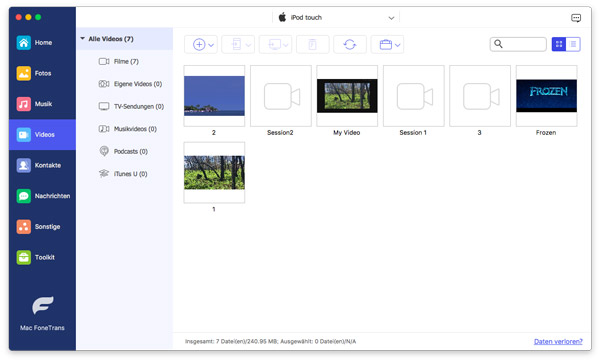Switch to list view
Image resolution: width=600 pixels, height=361 pixels.
(x=573, y=44)
